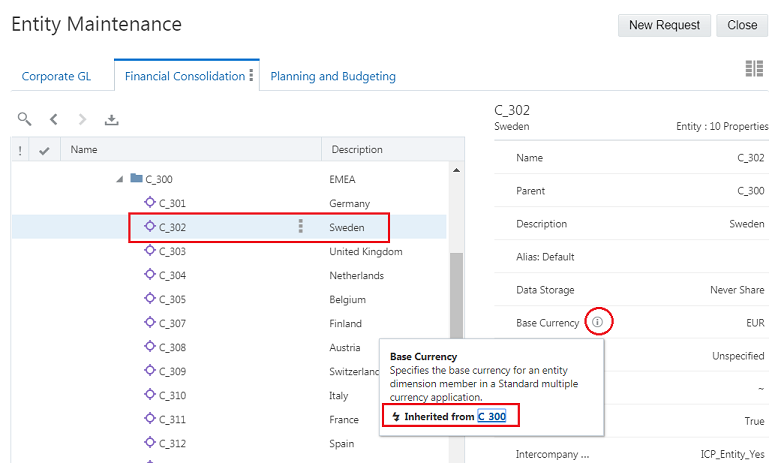Click the C_300 folder icon
The width and height of the screenshot is (775, 463).
[x=136, y=178]
